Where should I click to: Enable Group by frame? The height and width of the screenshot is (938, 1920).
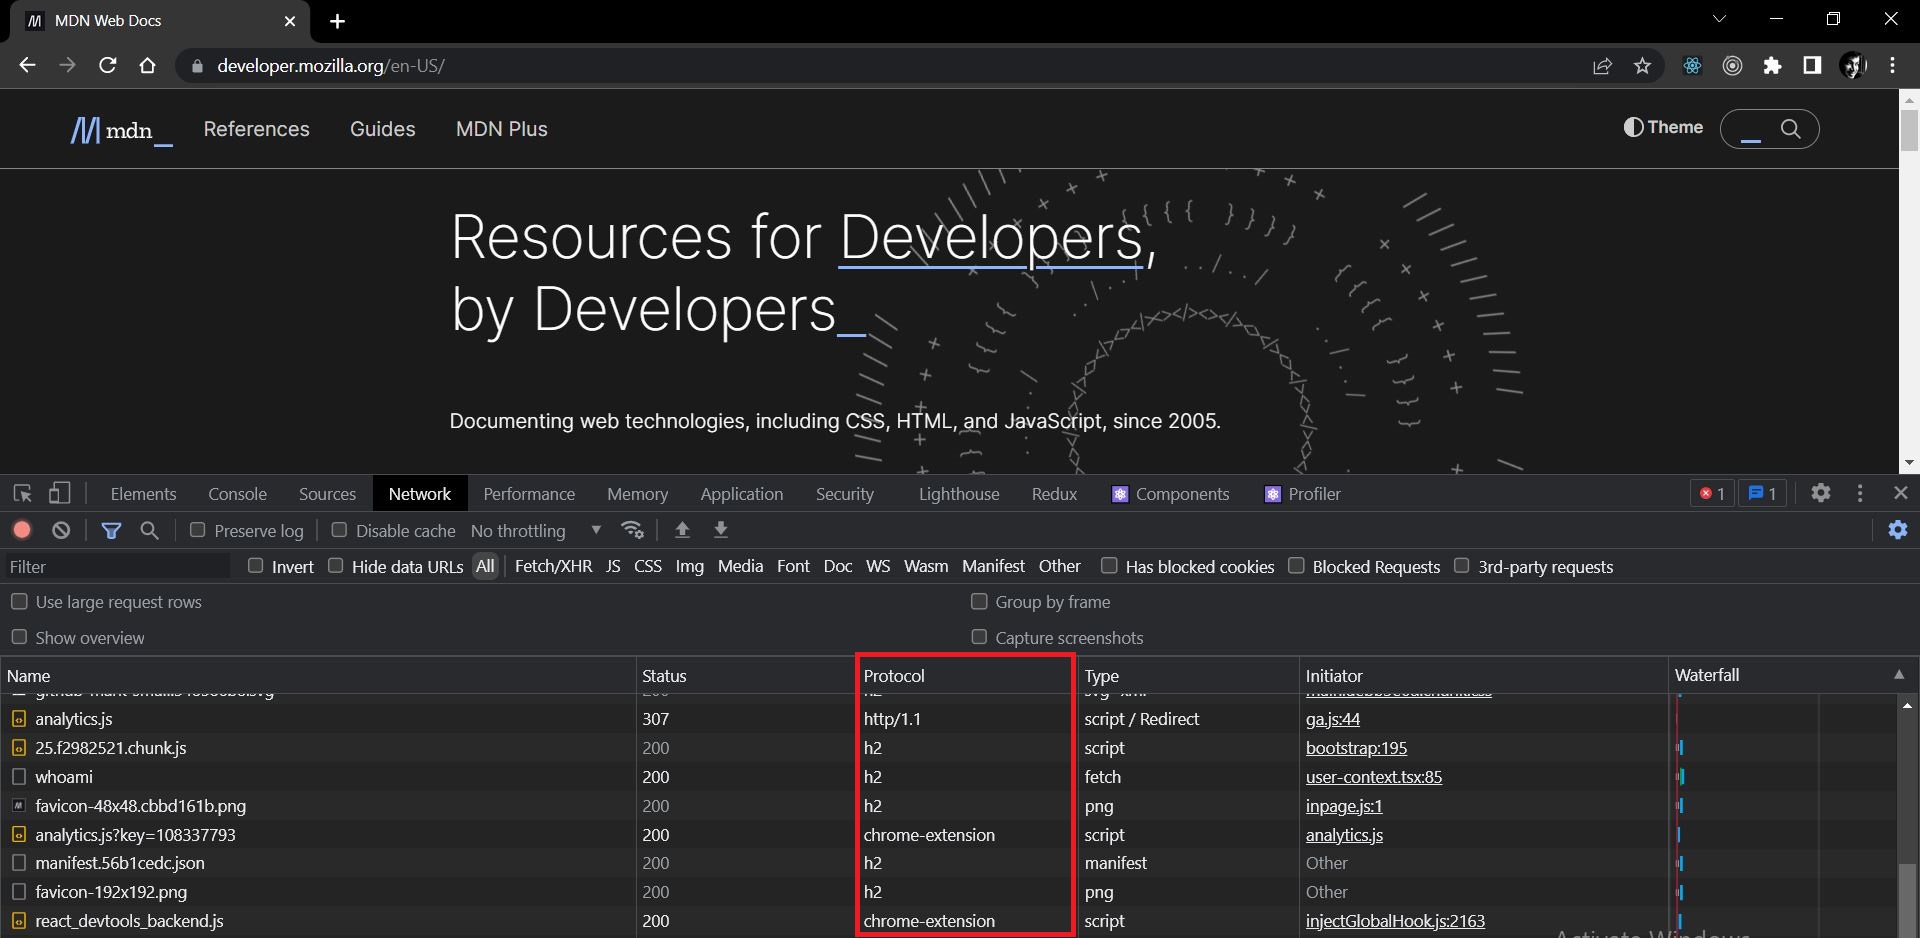click(979, 601)
